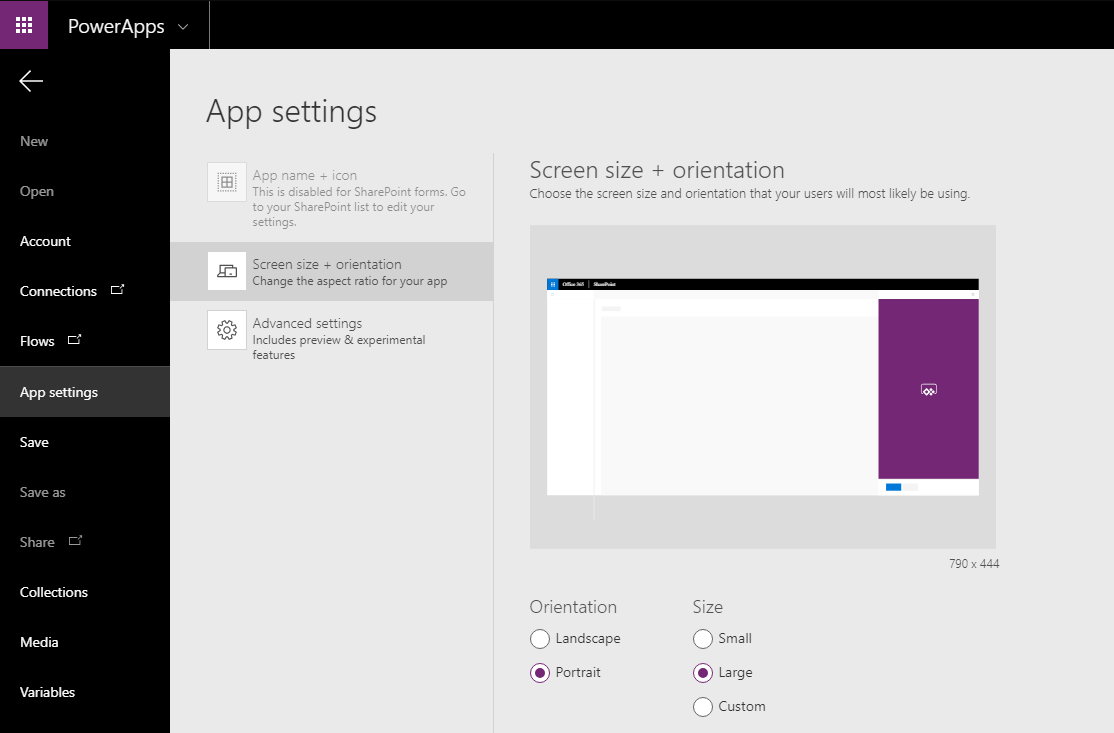This screenshot has height=733, width=1114.
Task: Click the Screen size + orientation heading
Action: pos(656,170)
